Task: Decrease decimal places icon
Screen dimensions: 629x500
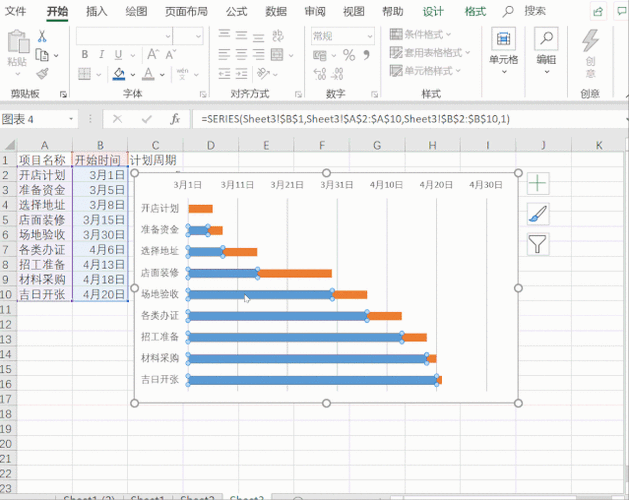Action: click(337, 74)
